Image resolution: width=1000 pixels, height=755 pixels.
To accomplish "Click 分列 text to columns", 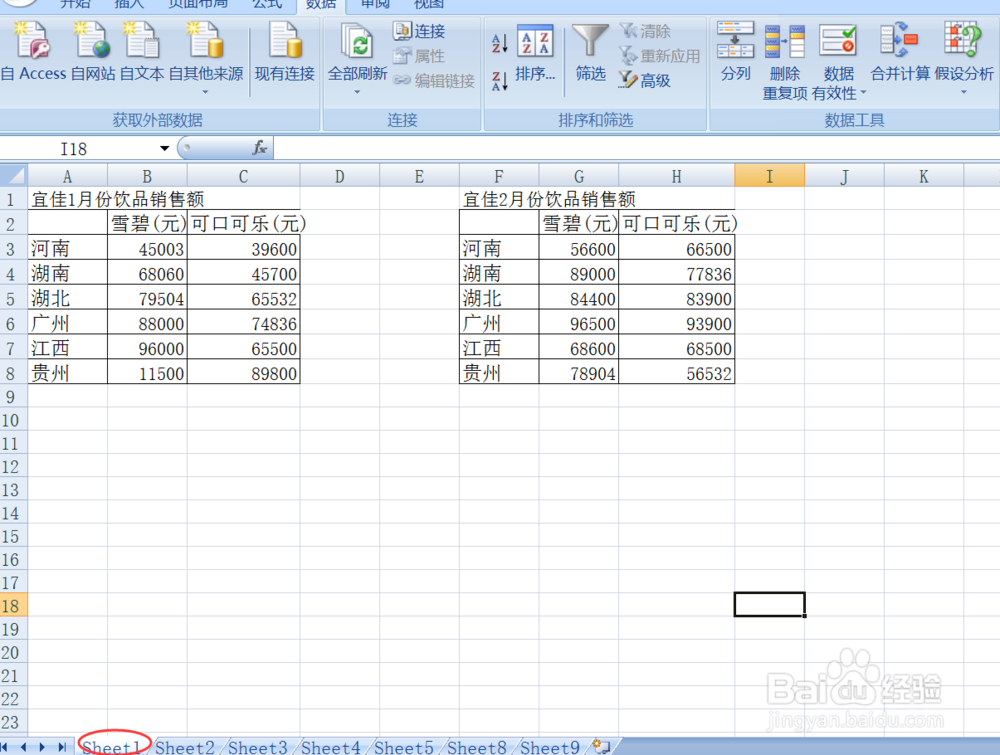I will (x=735, y=52).
